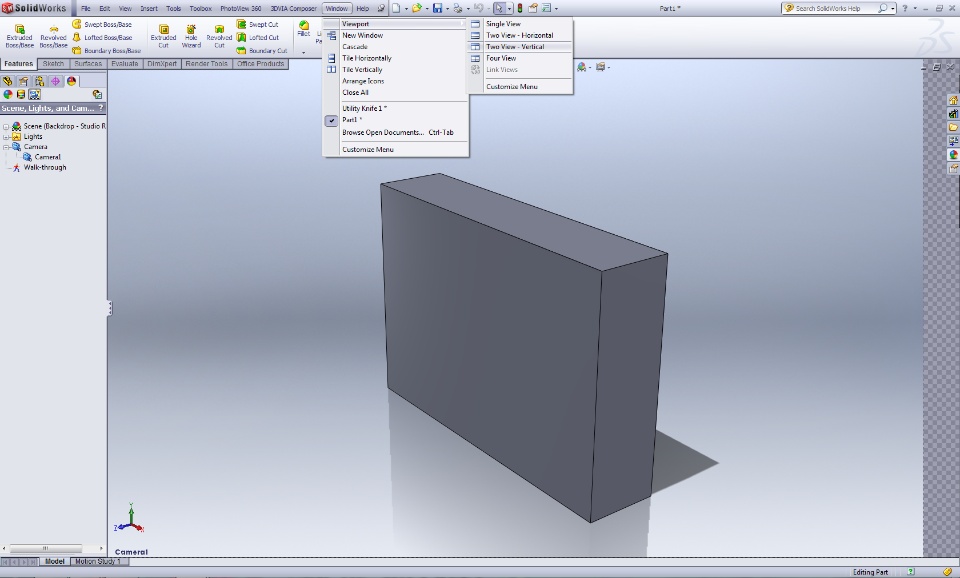This screenshot has height=578, width=960.
Task: Open the dropdown next to the Help question mark
Action: pos(915,9)
